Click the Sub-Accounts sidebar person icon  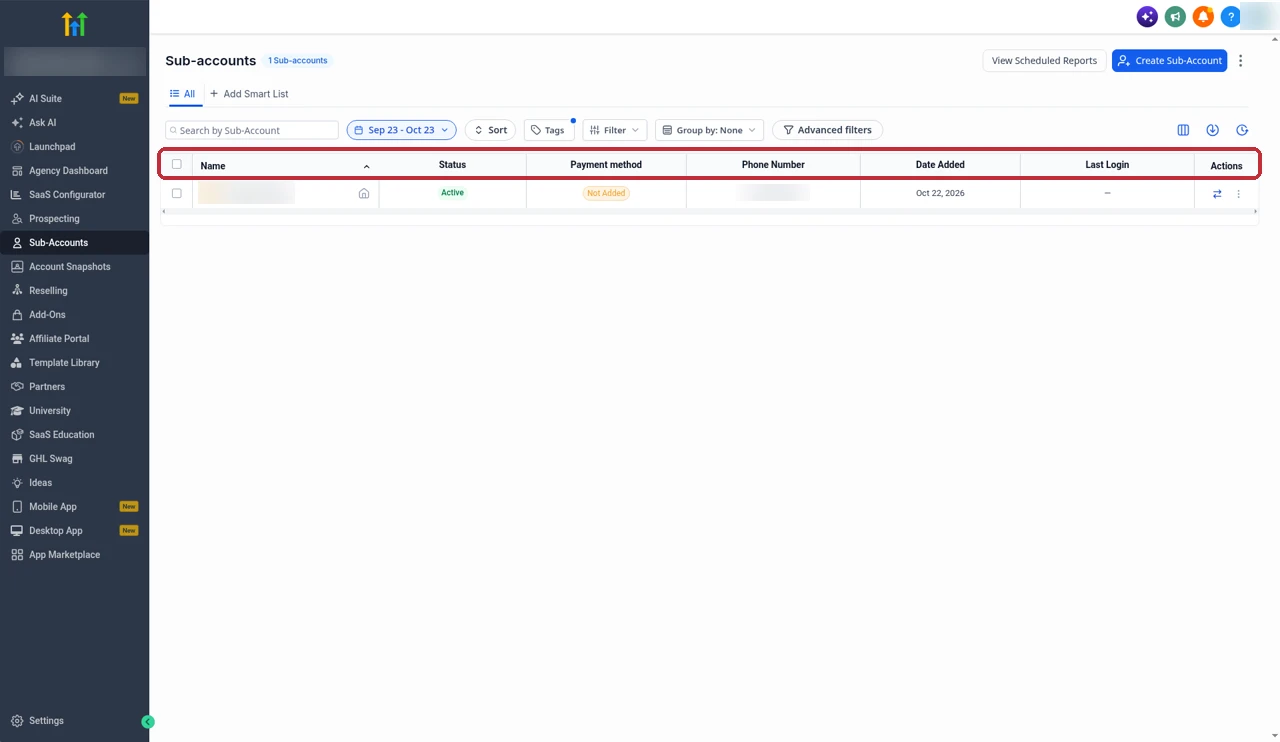(17, 243)
